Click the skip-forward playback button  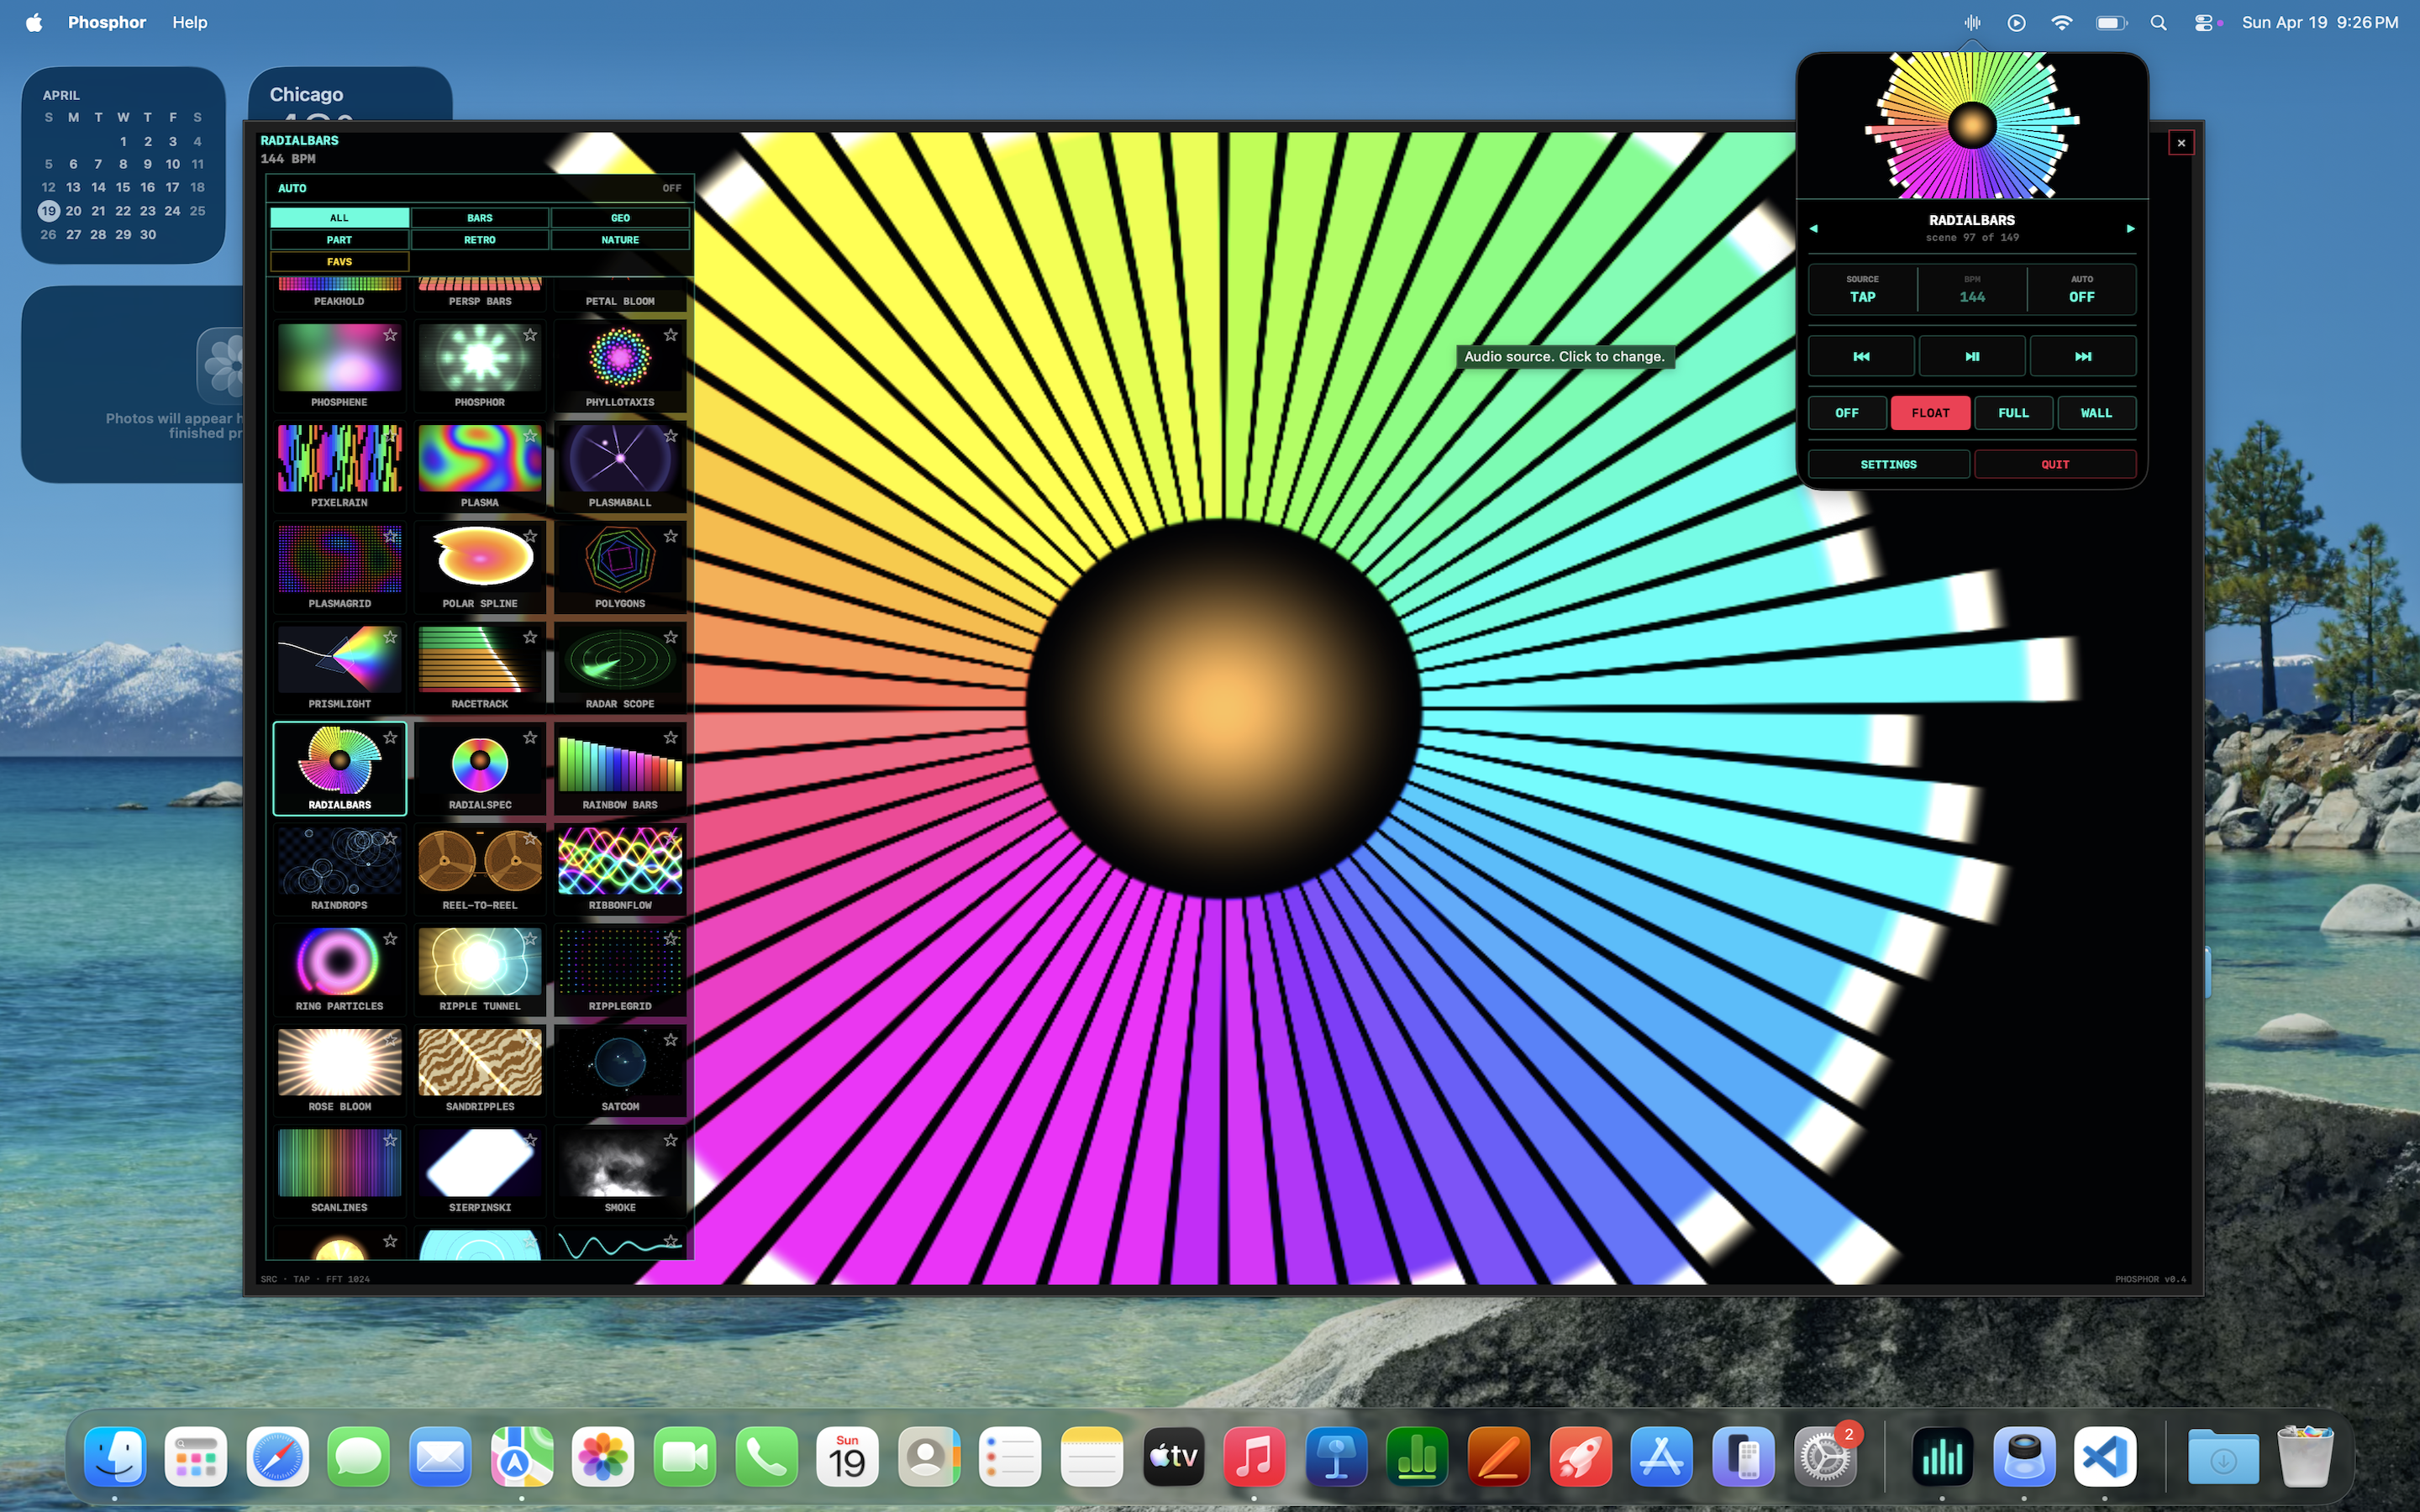pyautogui.click(x=2083, y=356)
